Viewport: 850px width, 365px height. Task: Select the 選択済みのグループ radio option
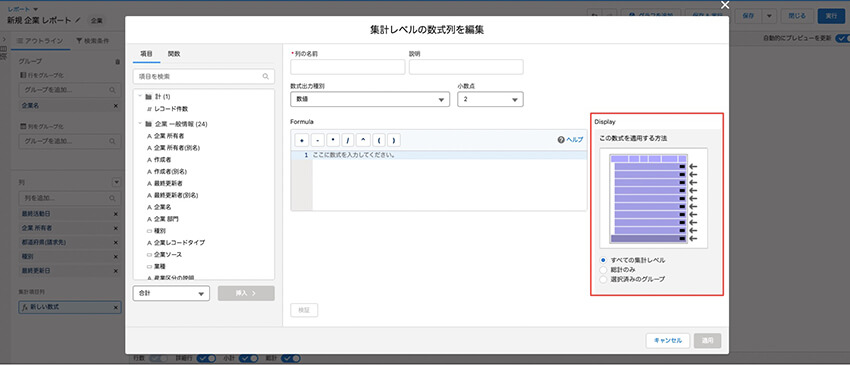(x=603, y=279)
